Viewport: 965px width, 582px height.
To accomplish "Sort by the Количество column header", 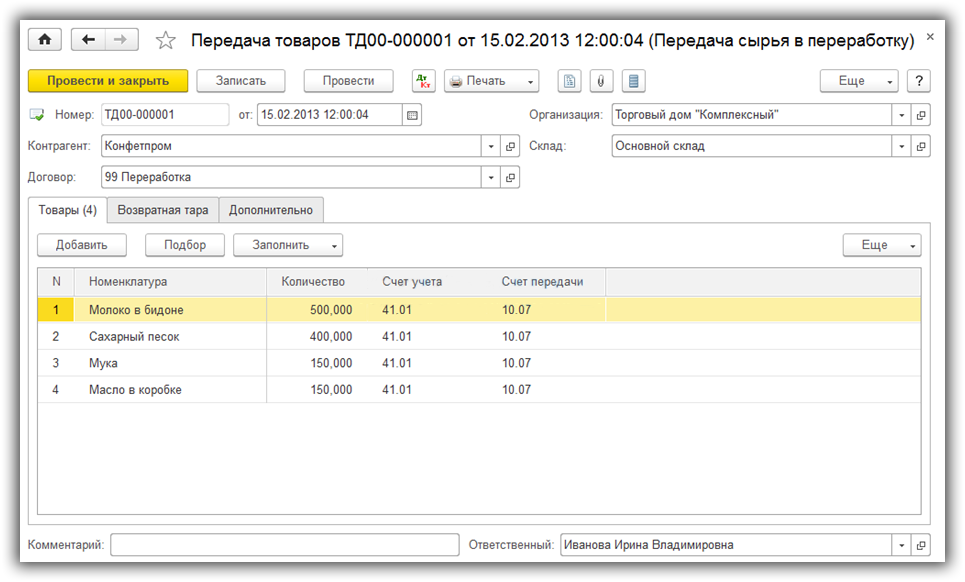I will point(313,282).
